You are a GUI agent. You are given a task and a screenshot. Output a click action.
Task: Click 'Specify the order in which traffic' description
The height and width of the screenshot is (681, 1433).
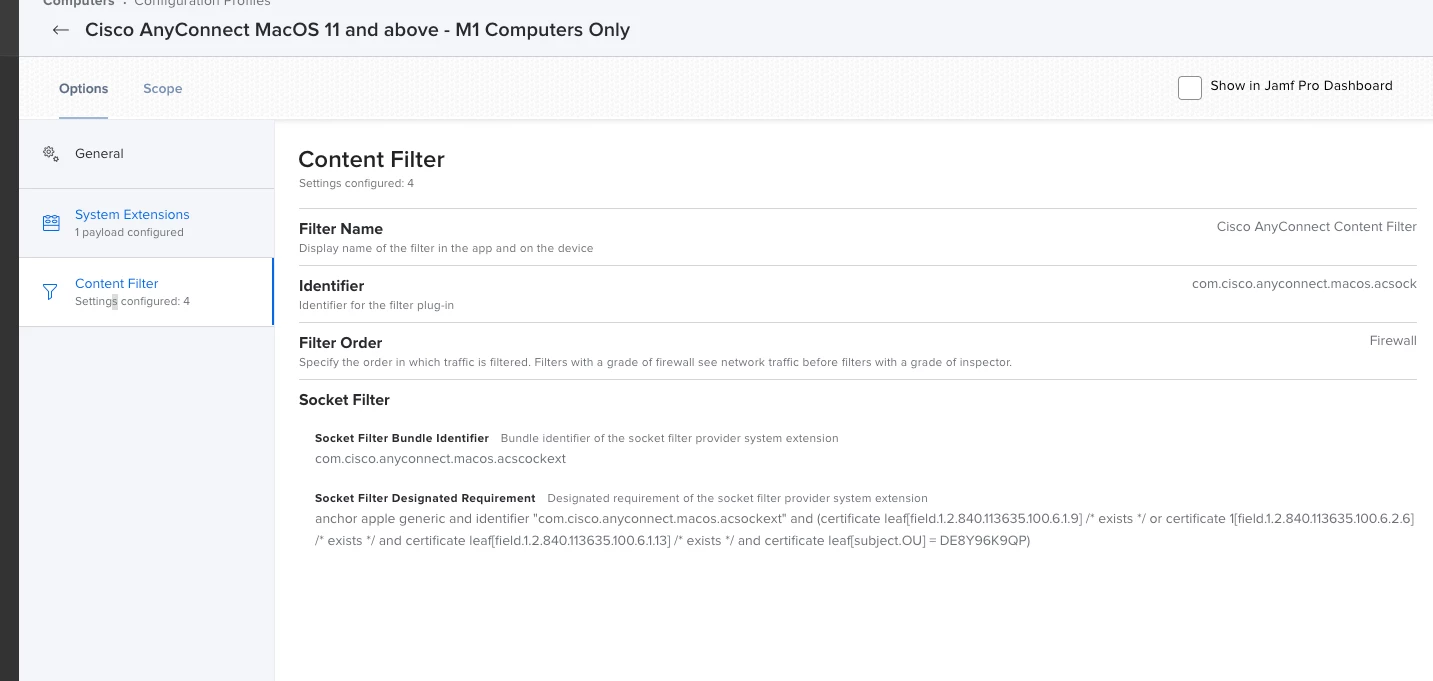[x=655, y=362]
